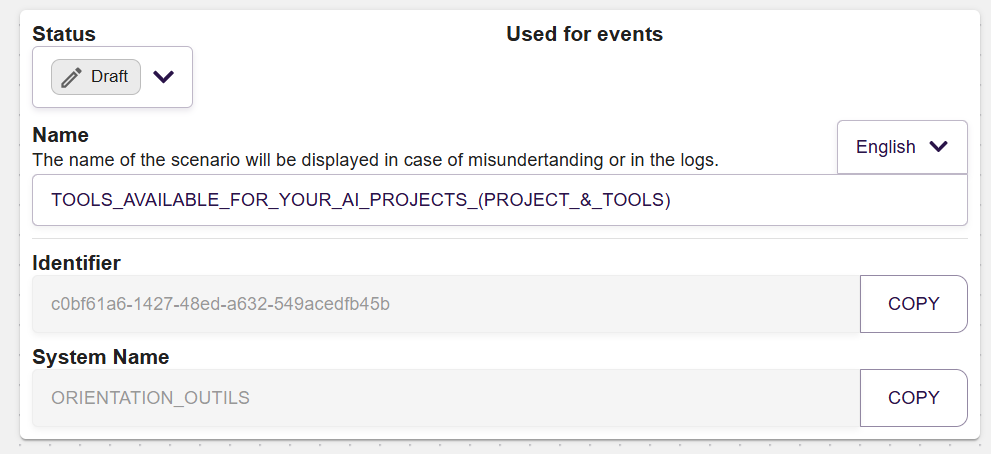Screen dimensions: 991x454
Task: Click the scenario name description text
Action: [375, 160]
